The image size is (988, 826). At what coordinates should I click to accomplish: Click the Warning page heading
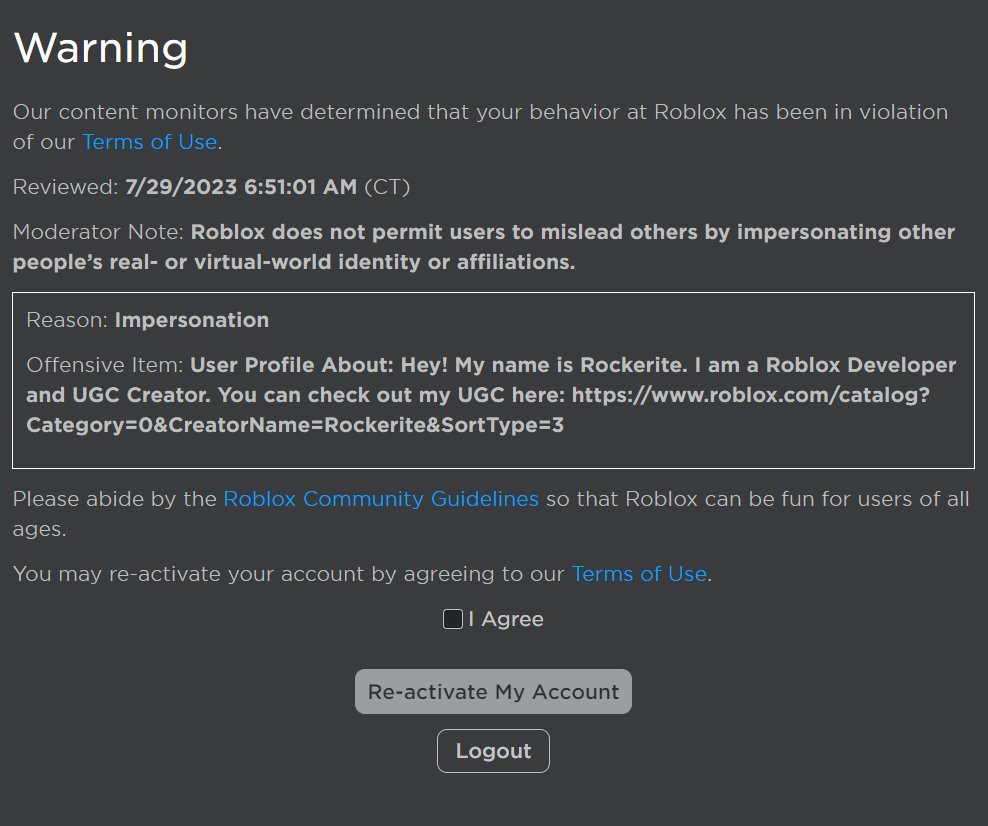[100, 47]
